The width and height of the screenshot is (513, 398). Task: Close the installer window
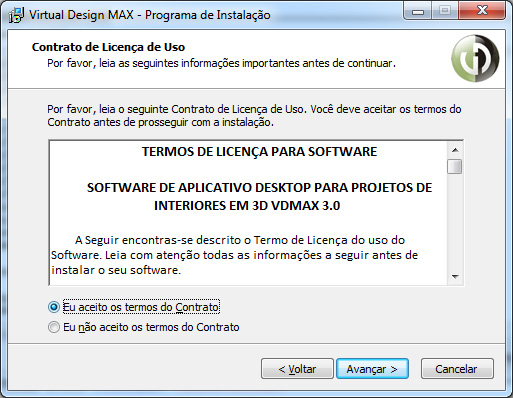point(482,12)
